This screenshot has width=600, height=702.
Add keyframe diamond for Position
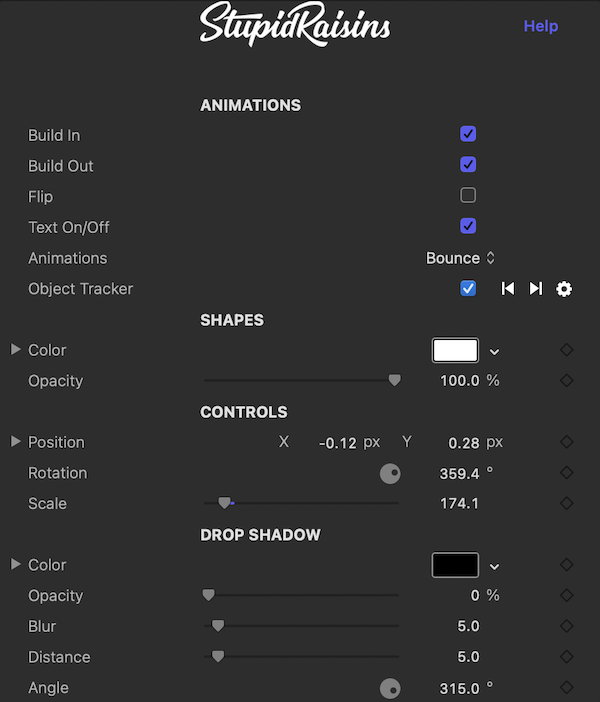tap(566, 442)
